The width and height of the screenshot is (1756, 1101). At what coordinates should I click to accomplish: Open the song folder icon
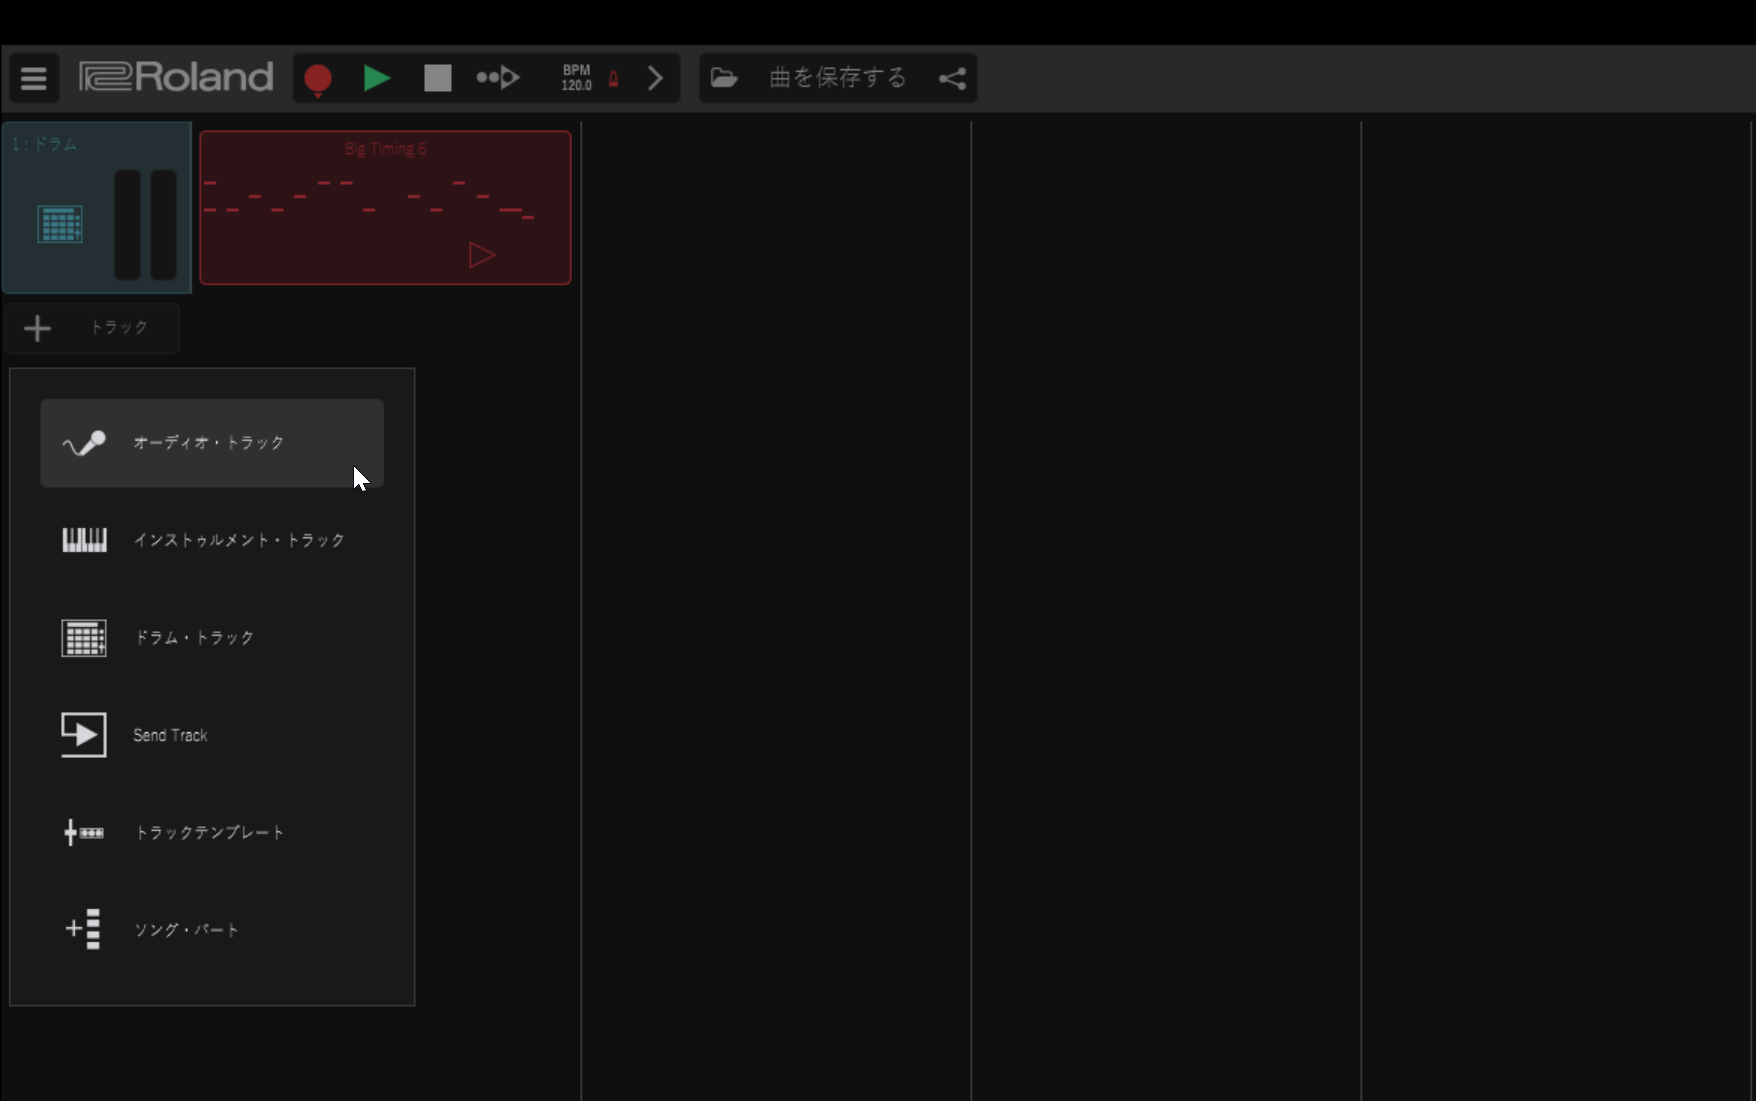724,78
